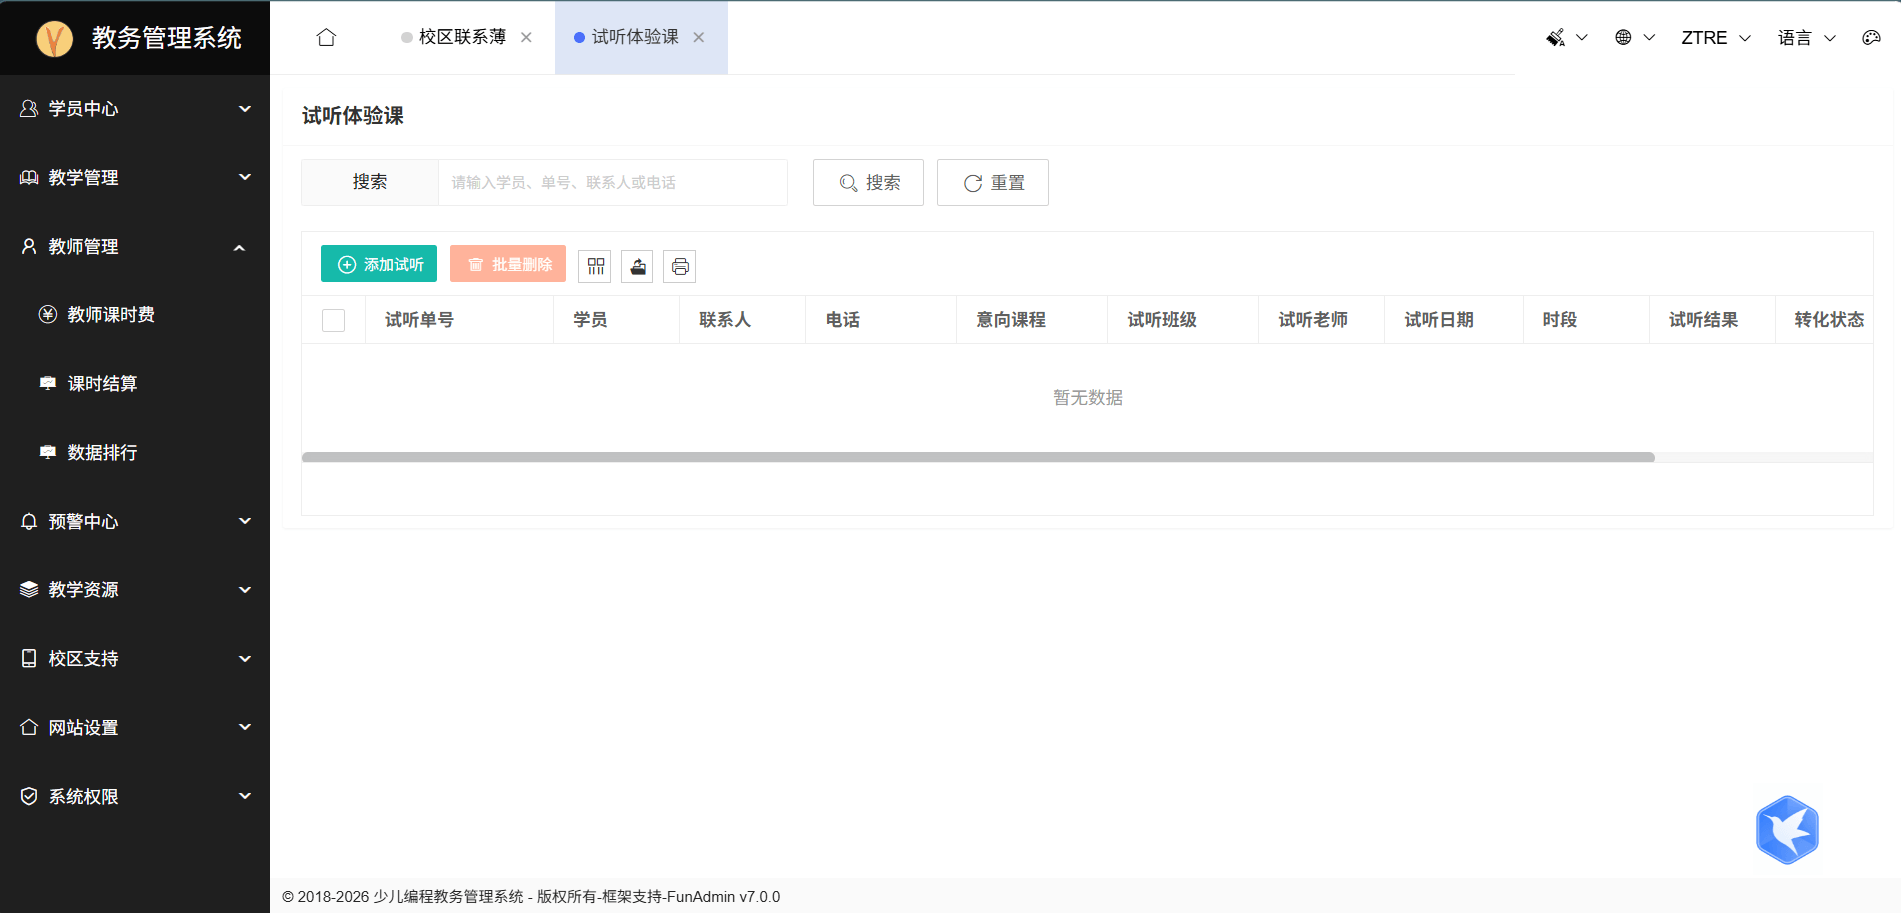Click the 添加试听 button
1901x913 pixels.
(379, 264)
